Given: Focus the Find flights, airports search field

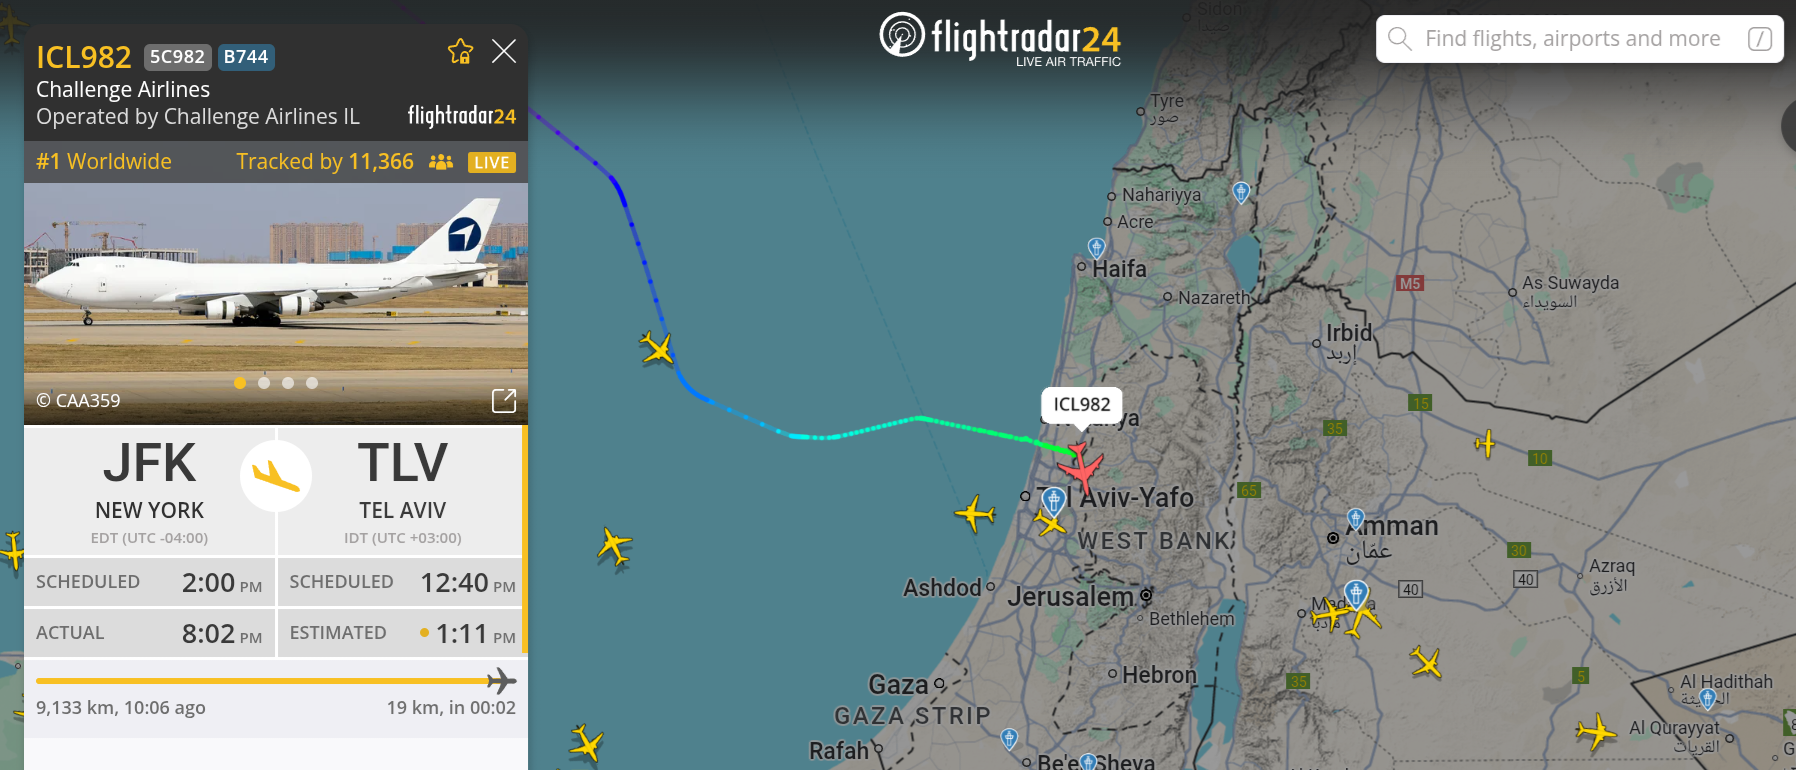Looking at the screenshot, I should pyautogui.click(x=1580, y=39).
